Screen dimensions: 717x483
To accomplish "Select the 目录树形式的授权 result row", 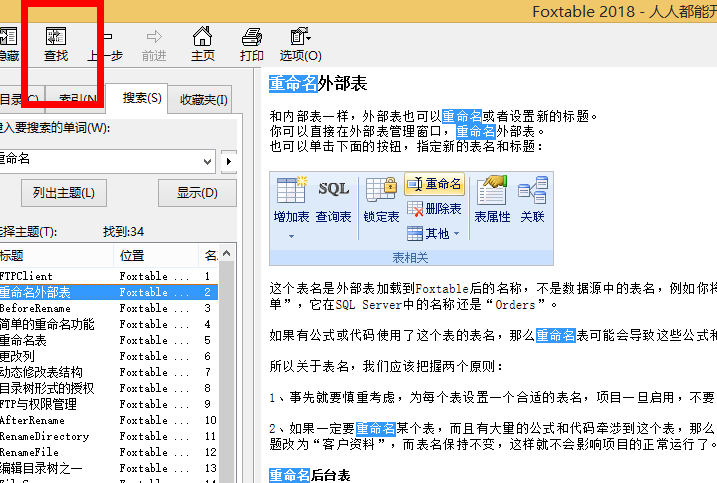I will pyautogui.click(x=109, y=388).
